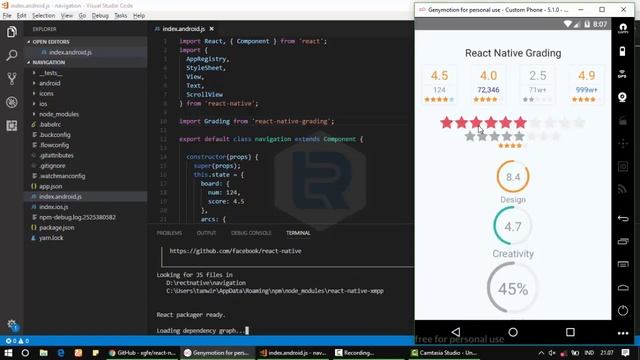Open the Source Control view icon
Screen dimensions: 640x360
(x=11, y=78)
